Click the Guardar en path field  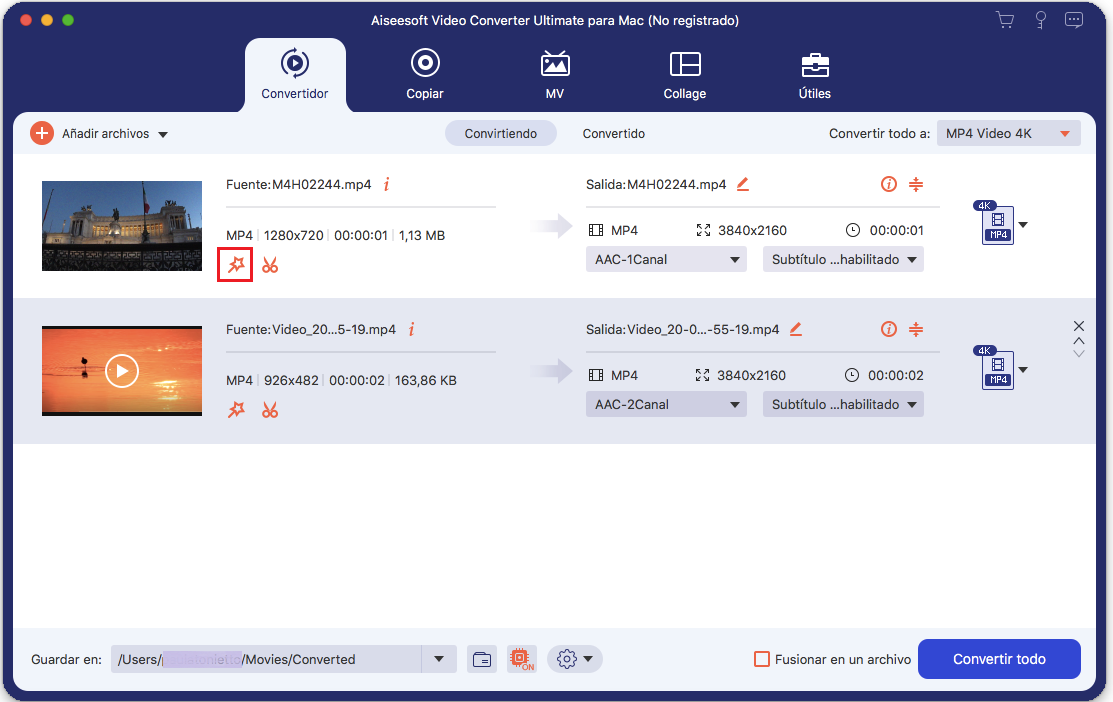(x=266, y=659)
